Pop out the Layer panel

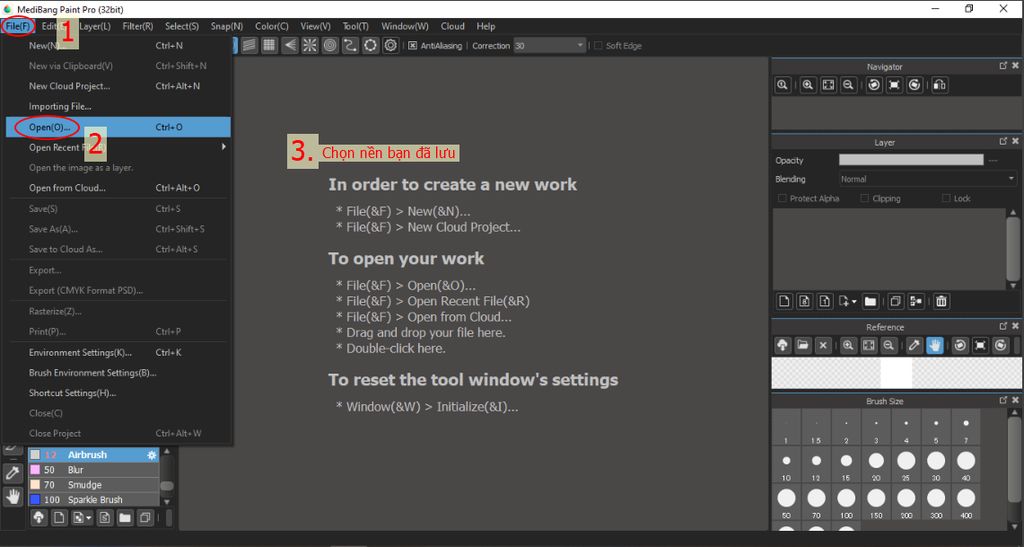[1003, 142]
